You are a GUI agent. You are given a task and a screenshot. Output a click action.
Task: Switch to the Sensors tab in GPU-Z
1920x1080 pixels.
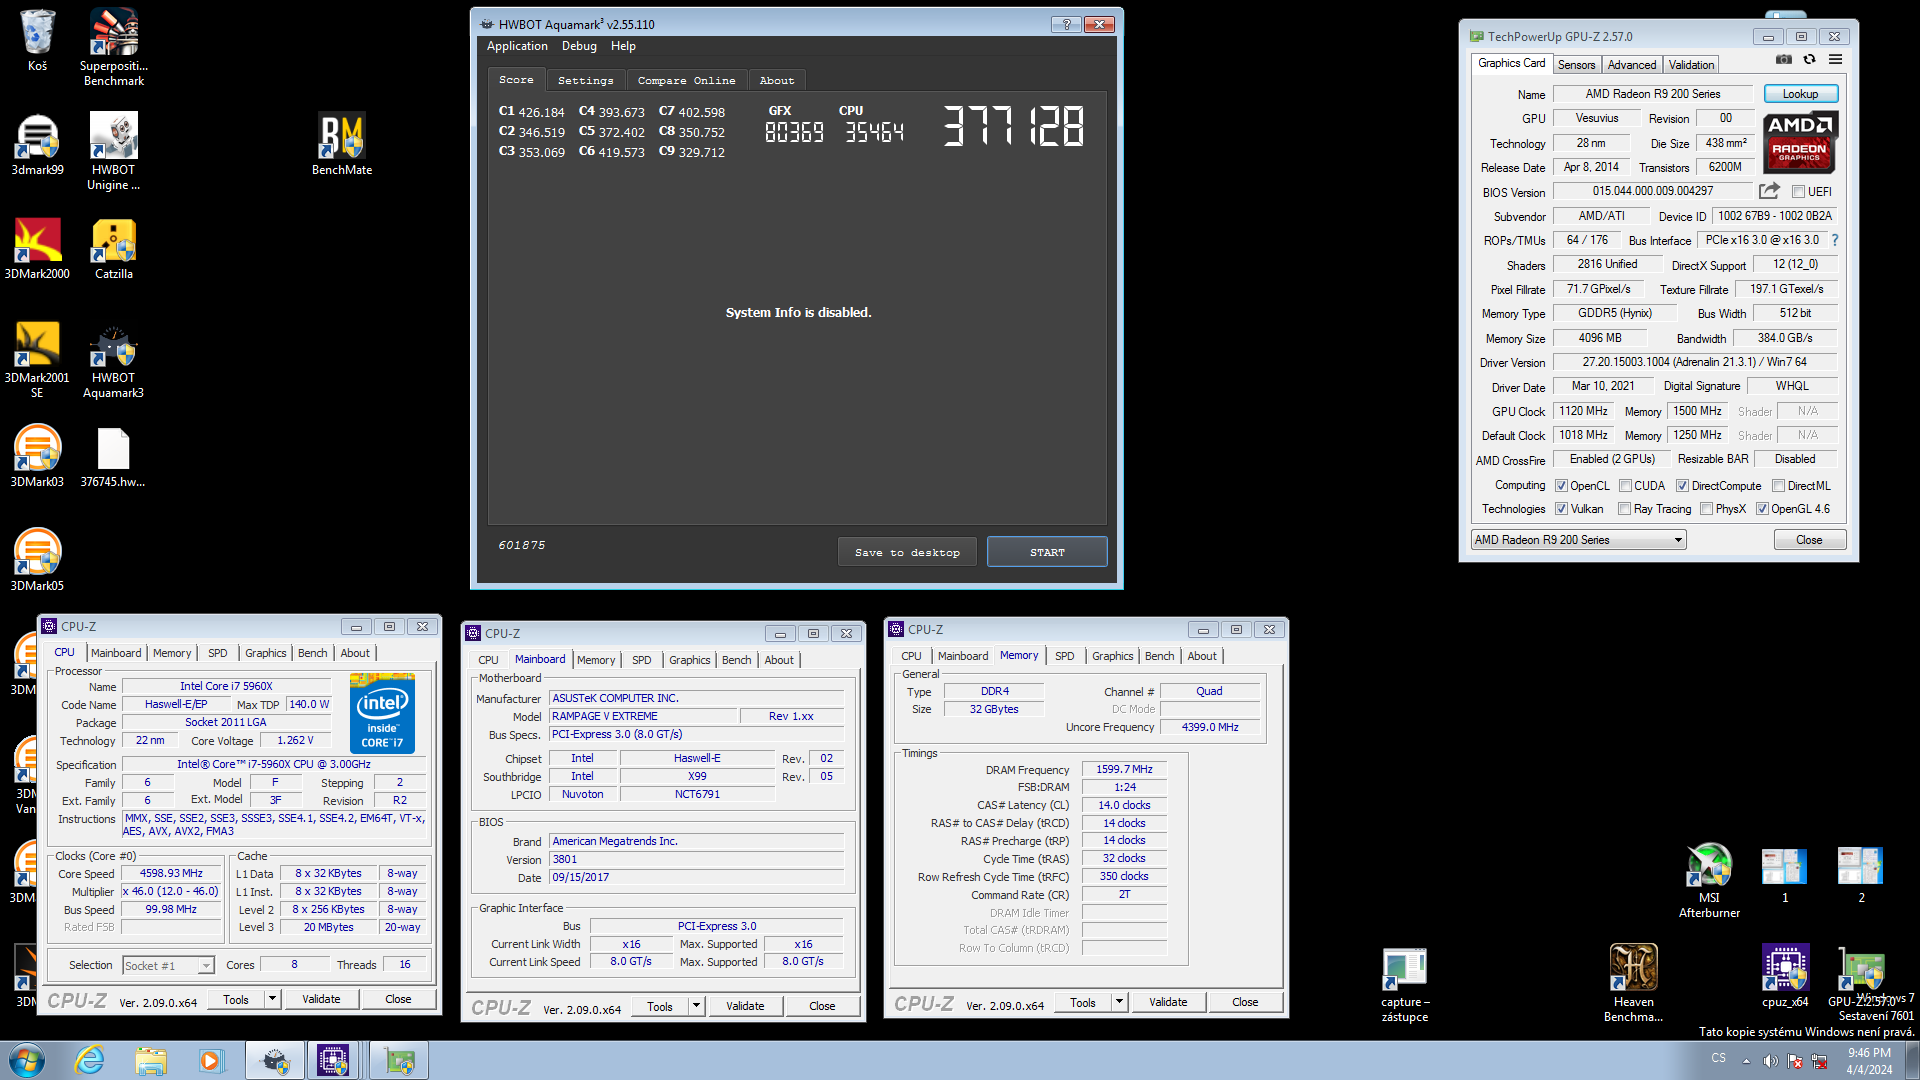(x=1576, y=65)
